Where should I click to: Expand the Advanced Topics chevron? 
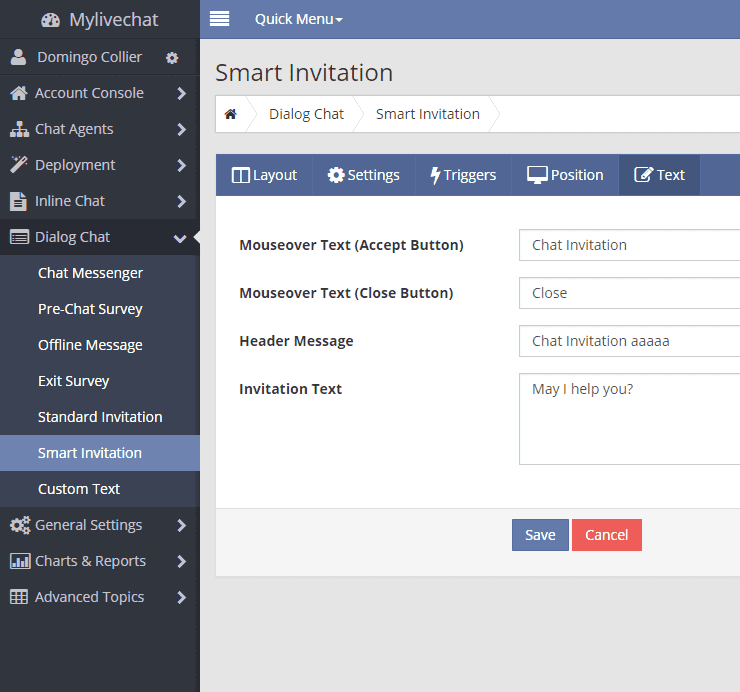pyautogui.click(x=181, y=598)
